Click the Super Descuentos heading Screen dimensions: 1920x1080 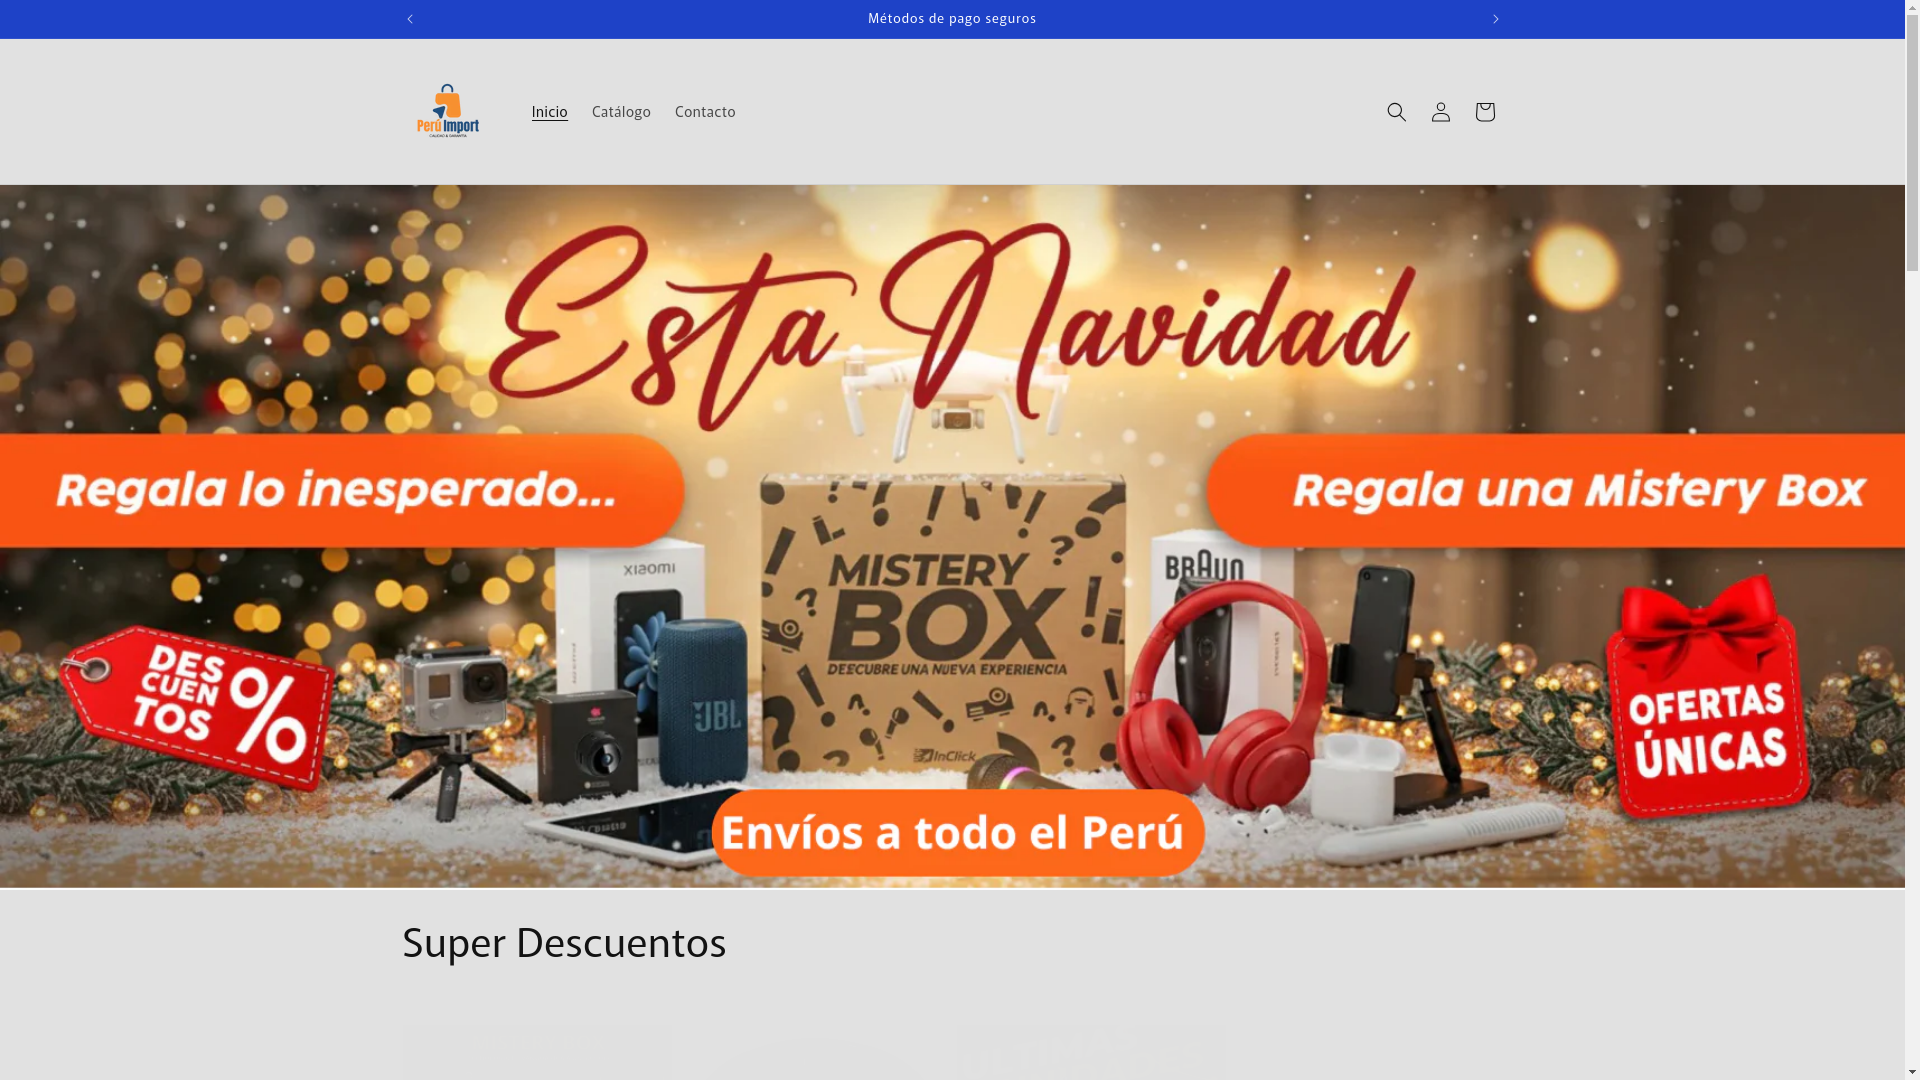click(x=564, y=943)
